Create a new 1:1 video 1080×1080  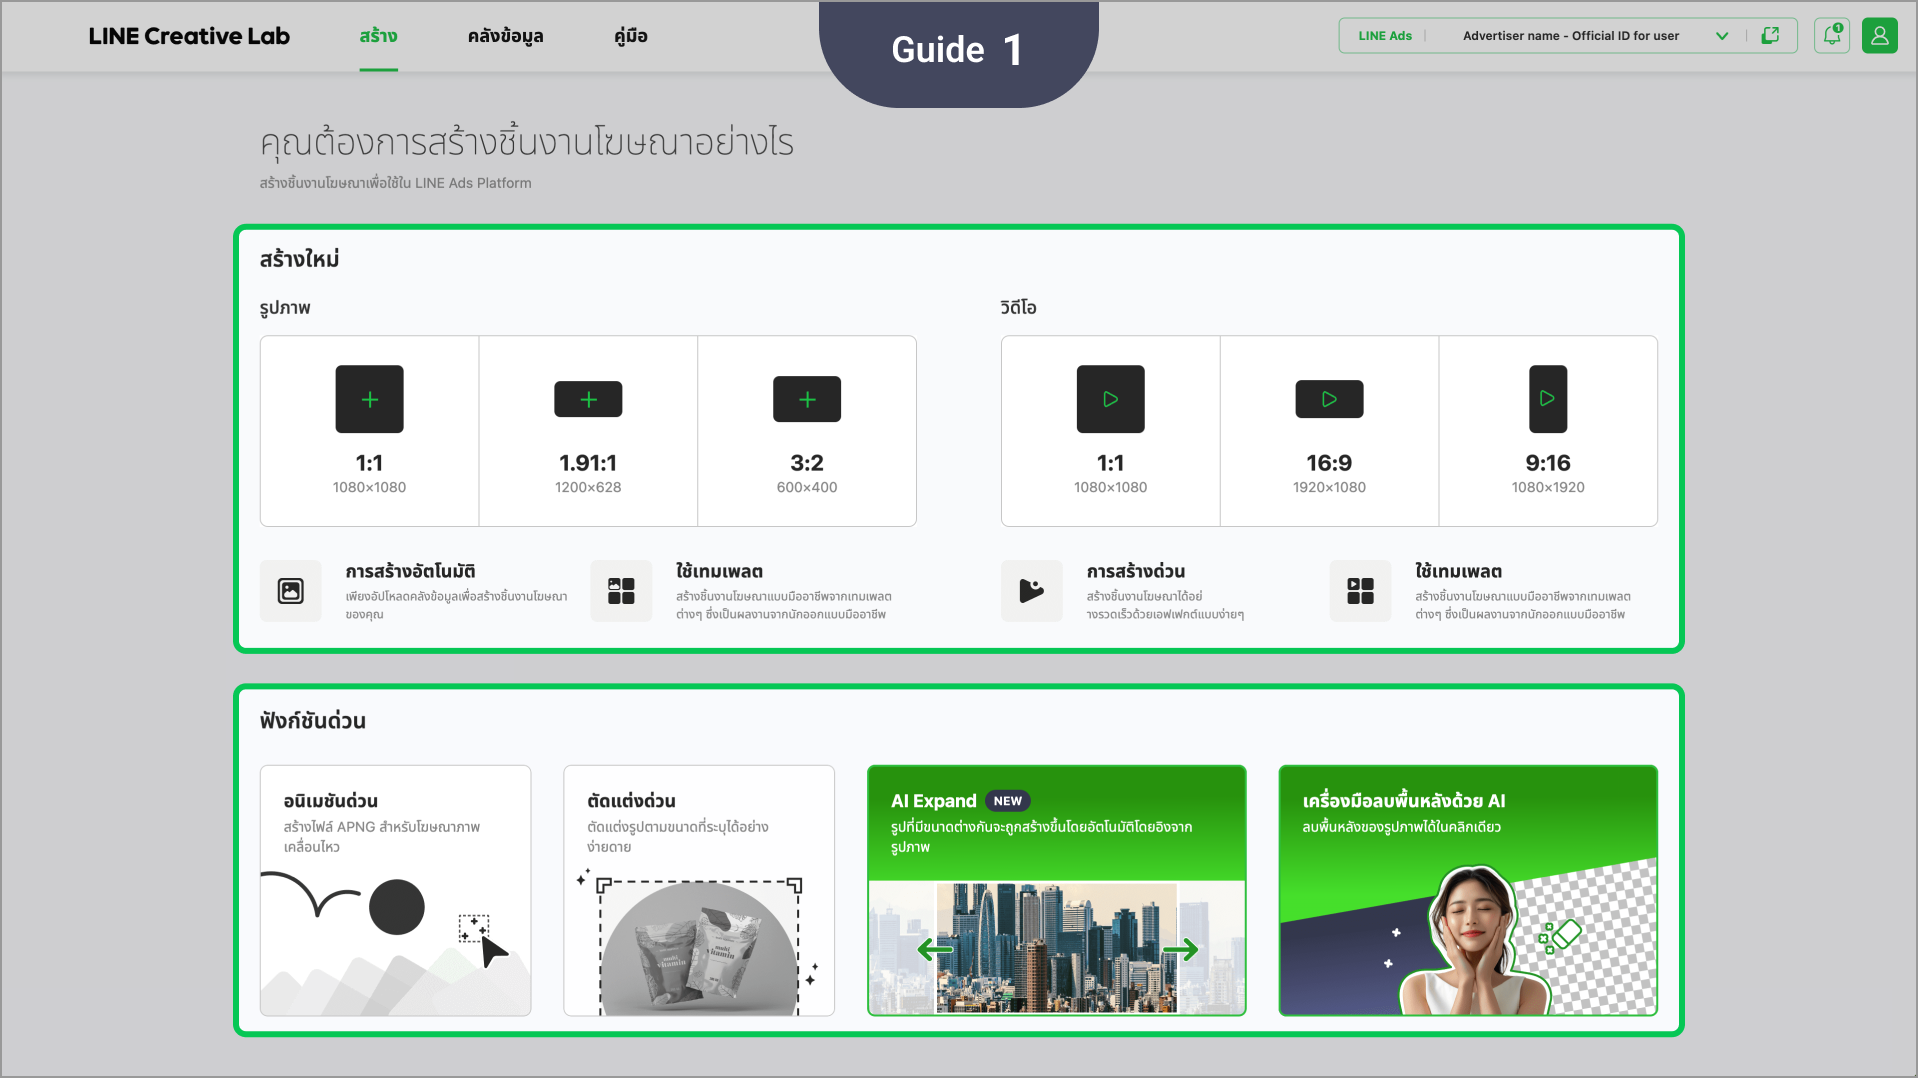click(x=1110, y=430)
